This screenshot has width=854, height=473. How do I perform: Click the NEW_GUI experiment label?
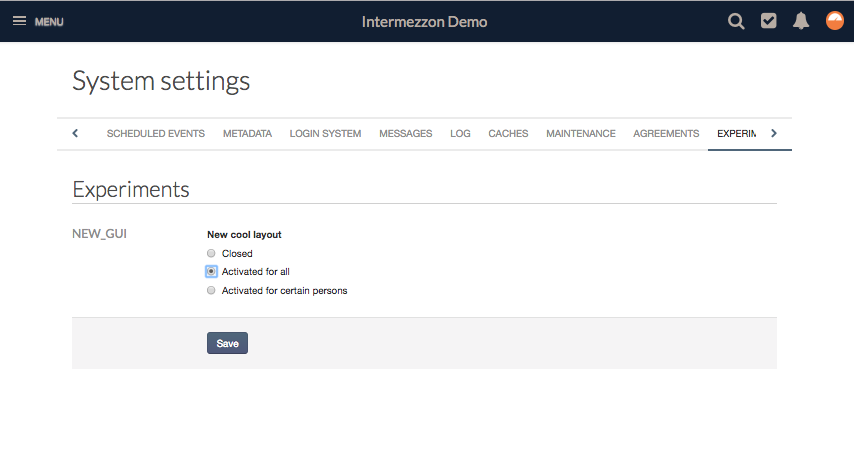pos(99,234)
